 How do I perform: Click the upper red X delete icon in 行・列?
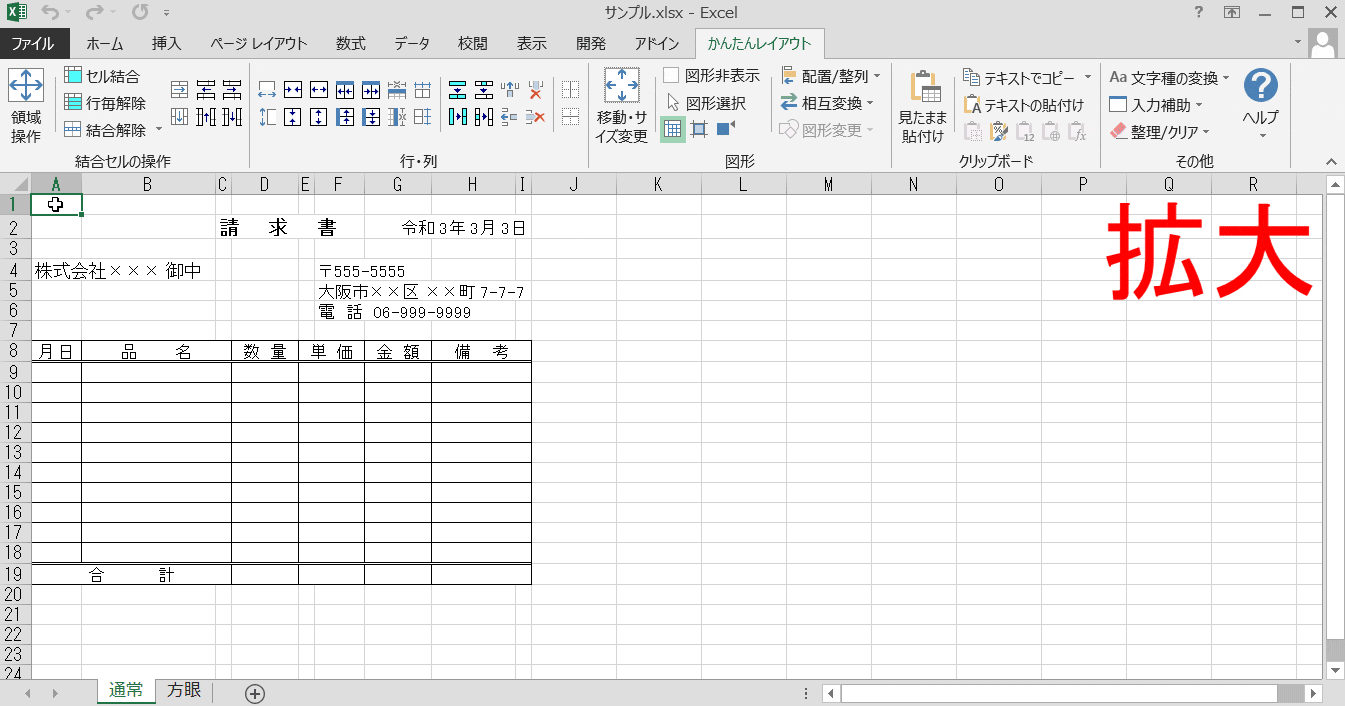(x=535, y=90)
